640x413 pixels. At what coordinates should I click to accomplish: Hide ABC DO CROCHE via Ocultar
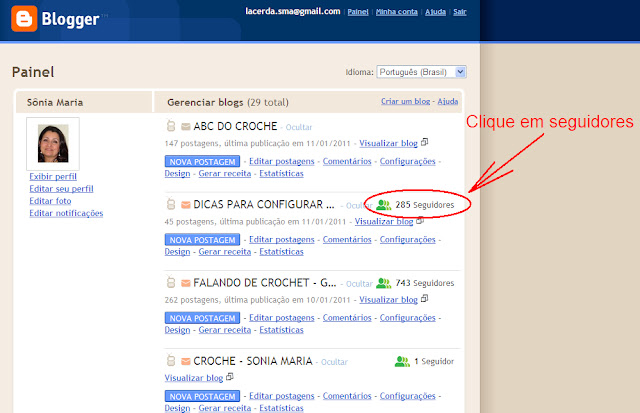(x=299, y=127)
